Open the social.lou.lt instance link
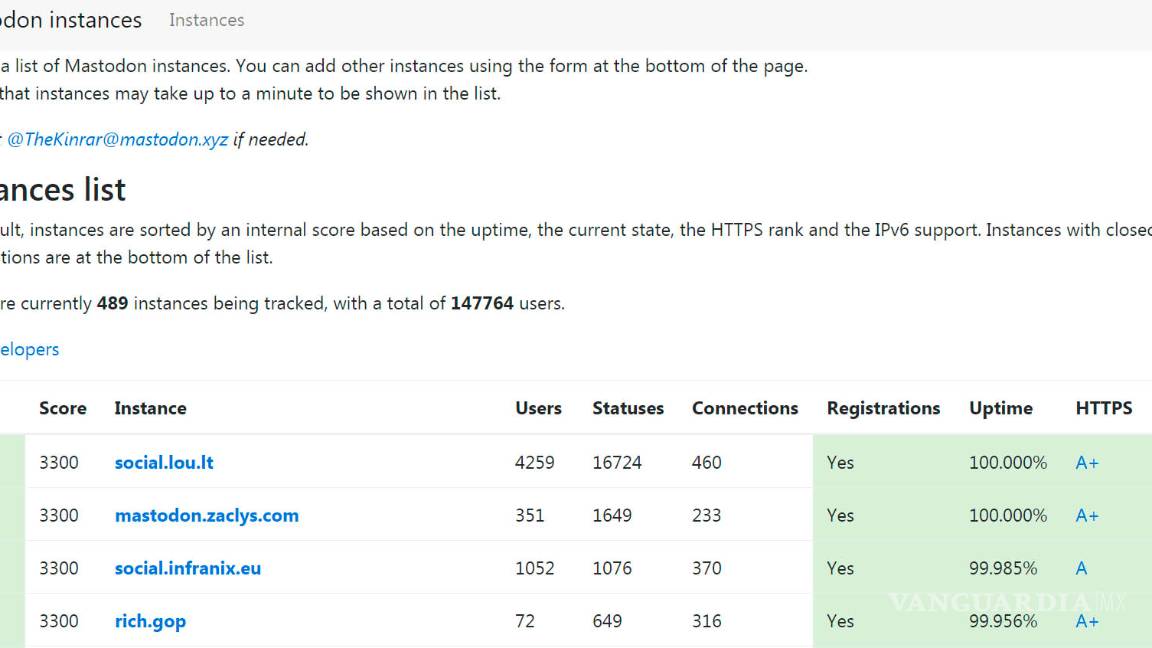 164,463
